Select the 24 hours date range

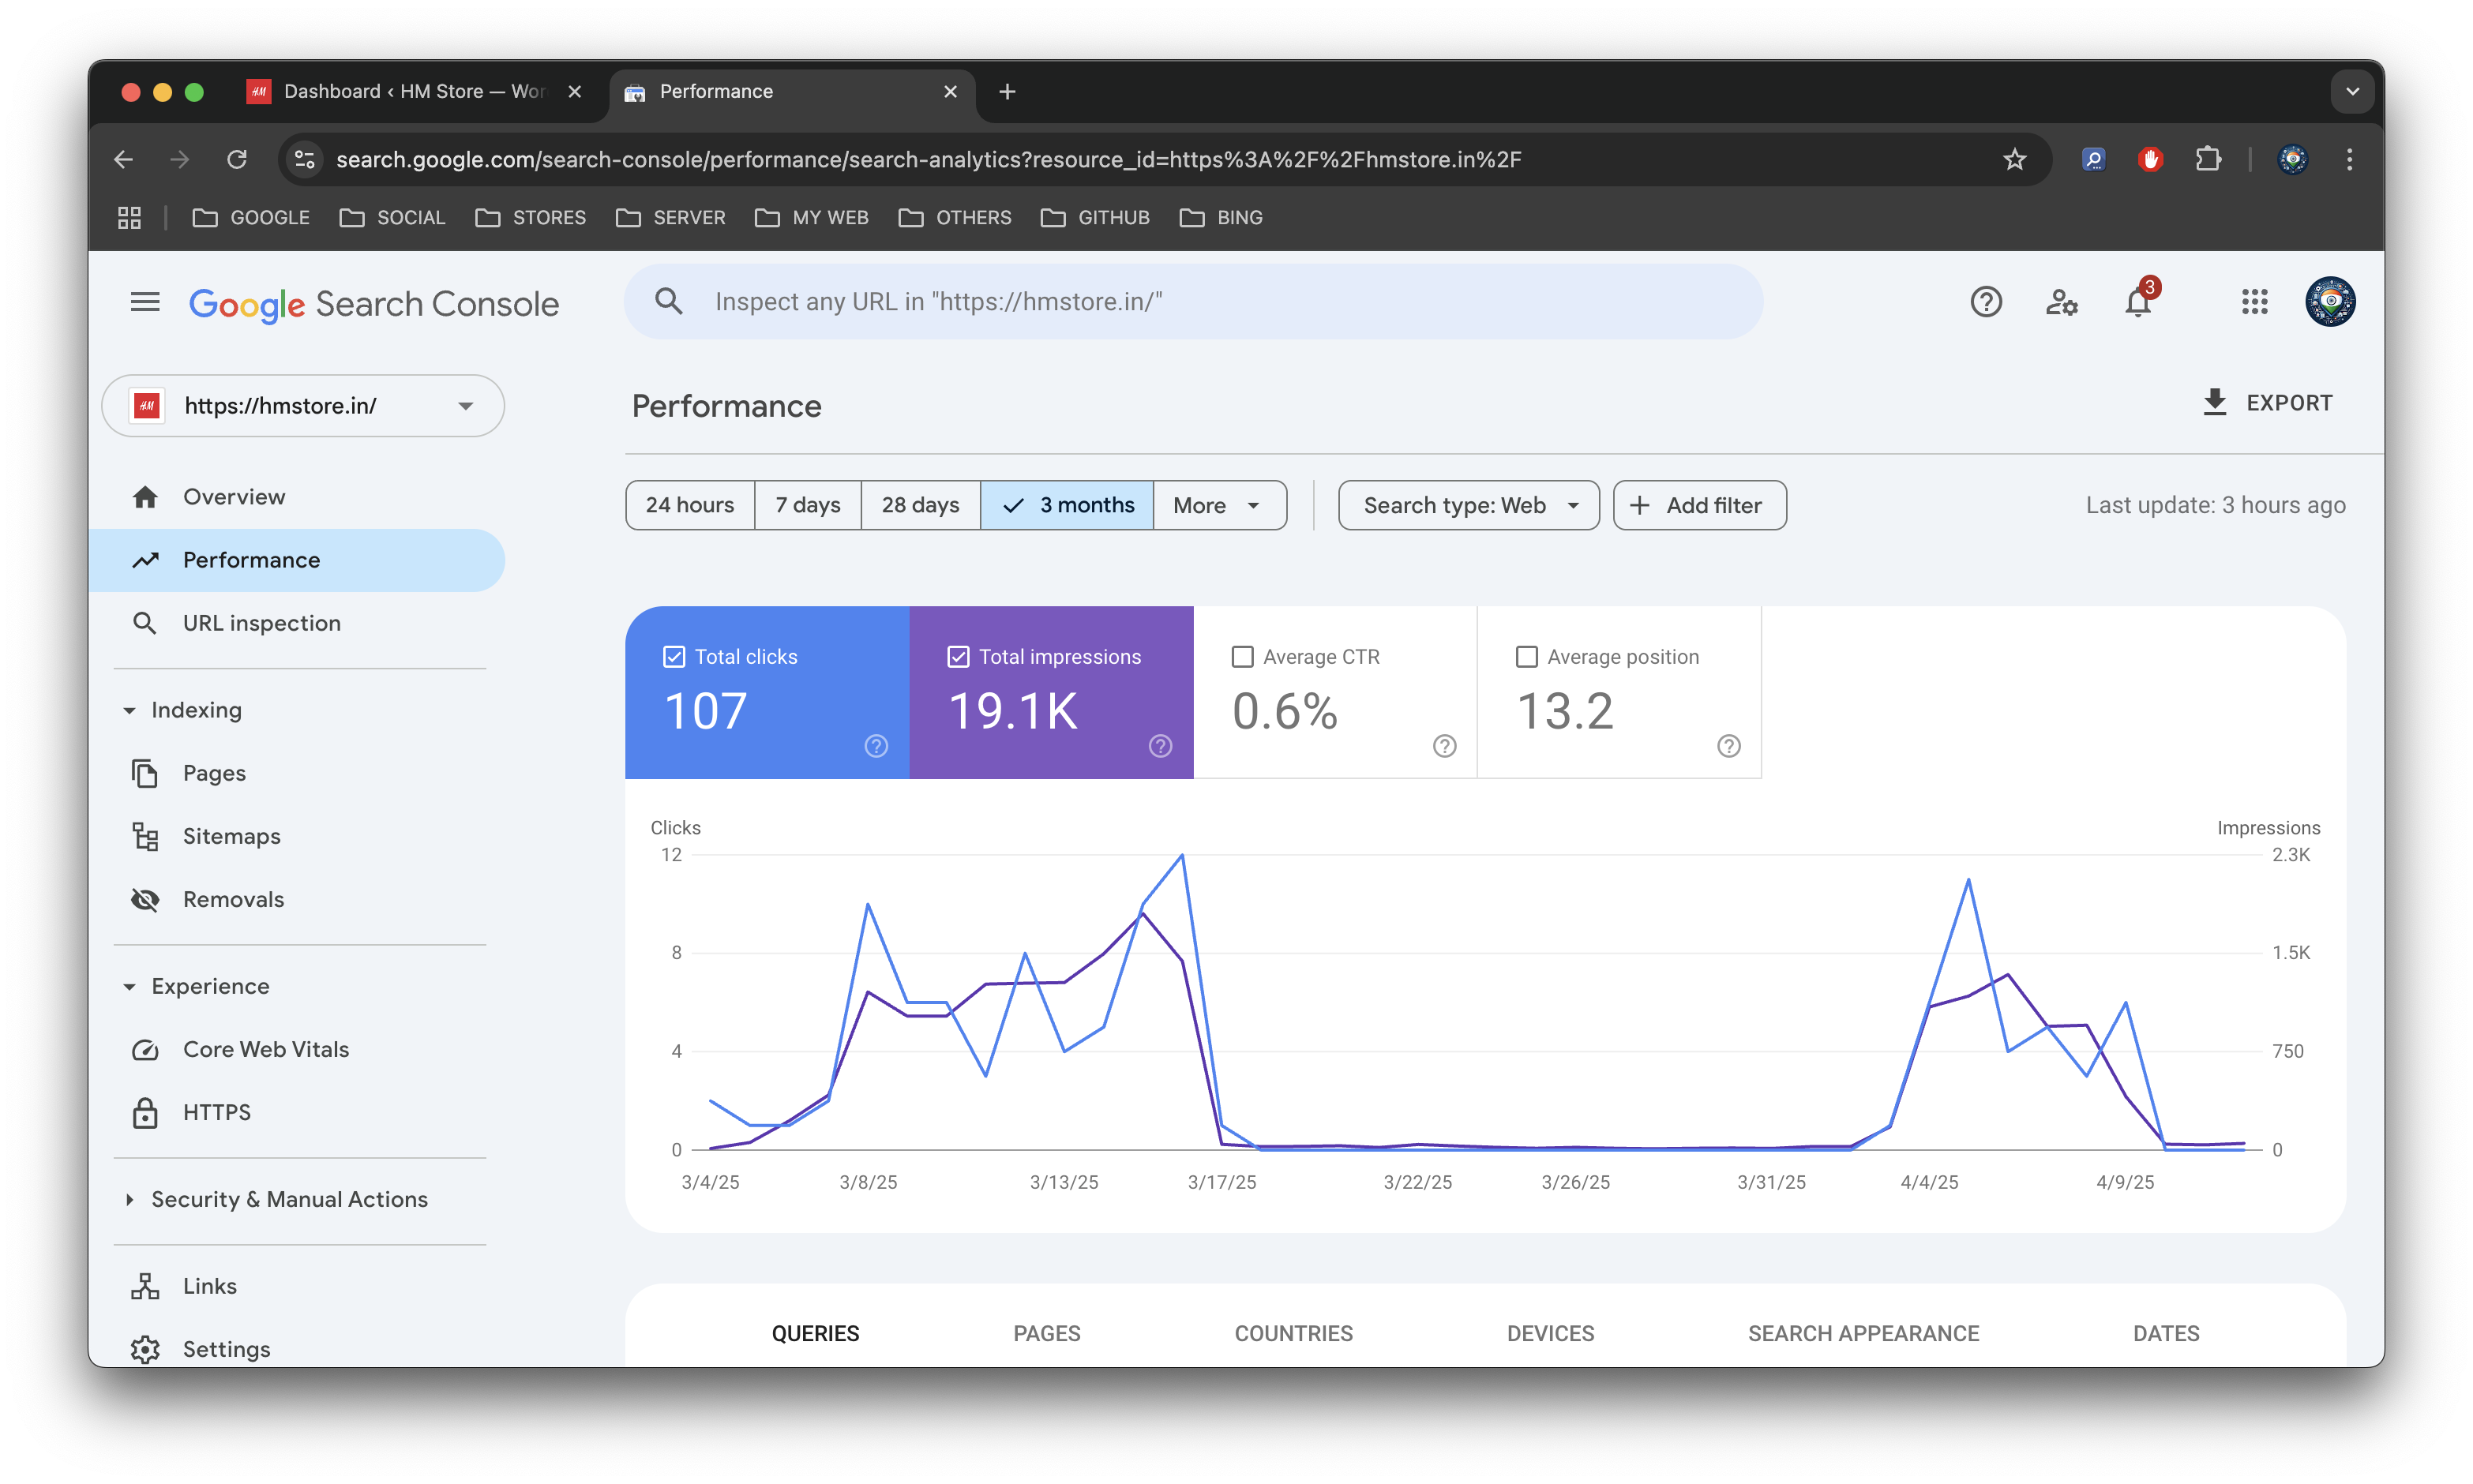(690, 506)
